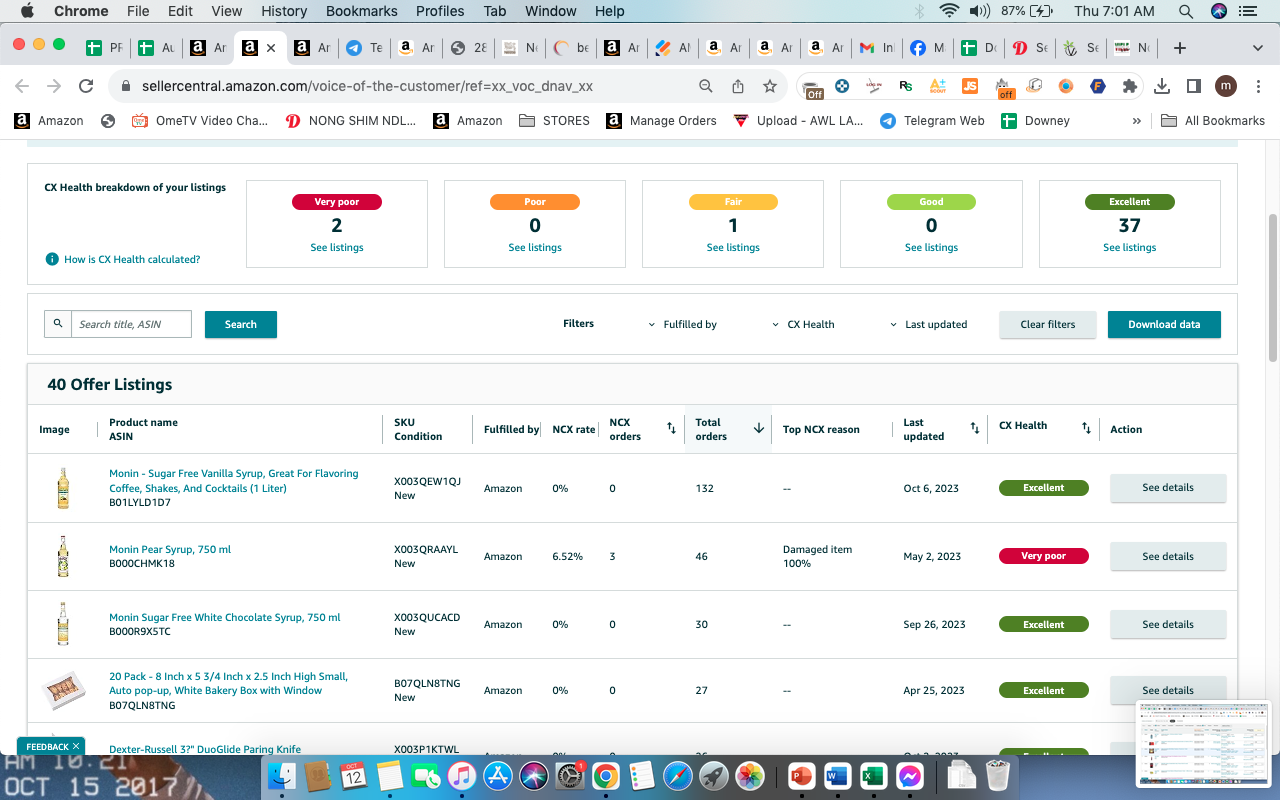Open App Store in the Dock
The image size is (1280, 800).
497,775
